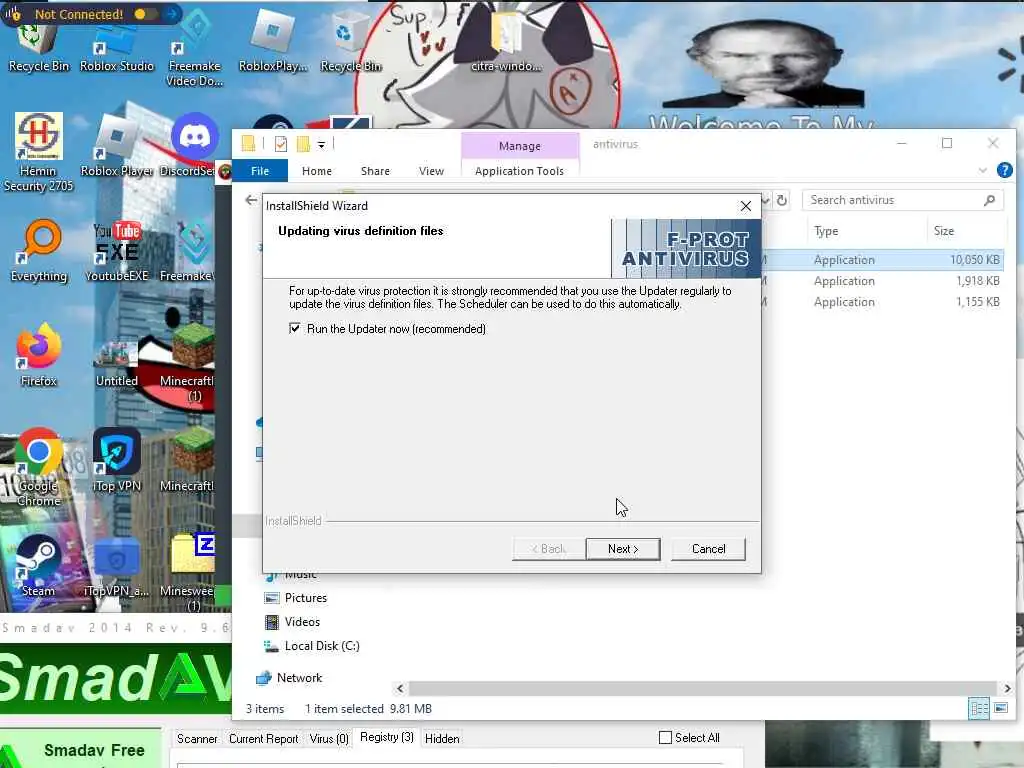Click Cancel in the InstallShield Wizard
This screenshot has width=1024, height=768.
(x=709, y=549)
